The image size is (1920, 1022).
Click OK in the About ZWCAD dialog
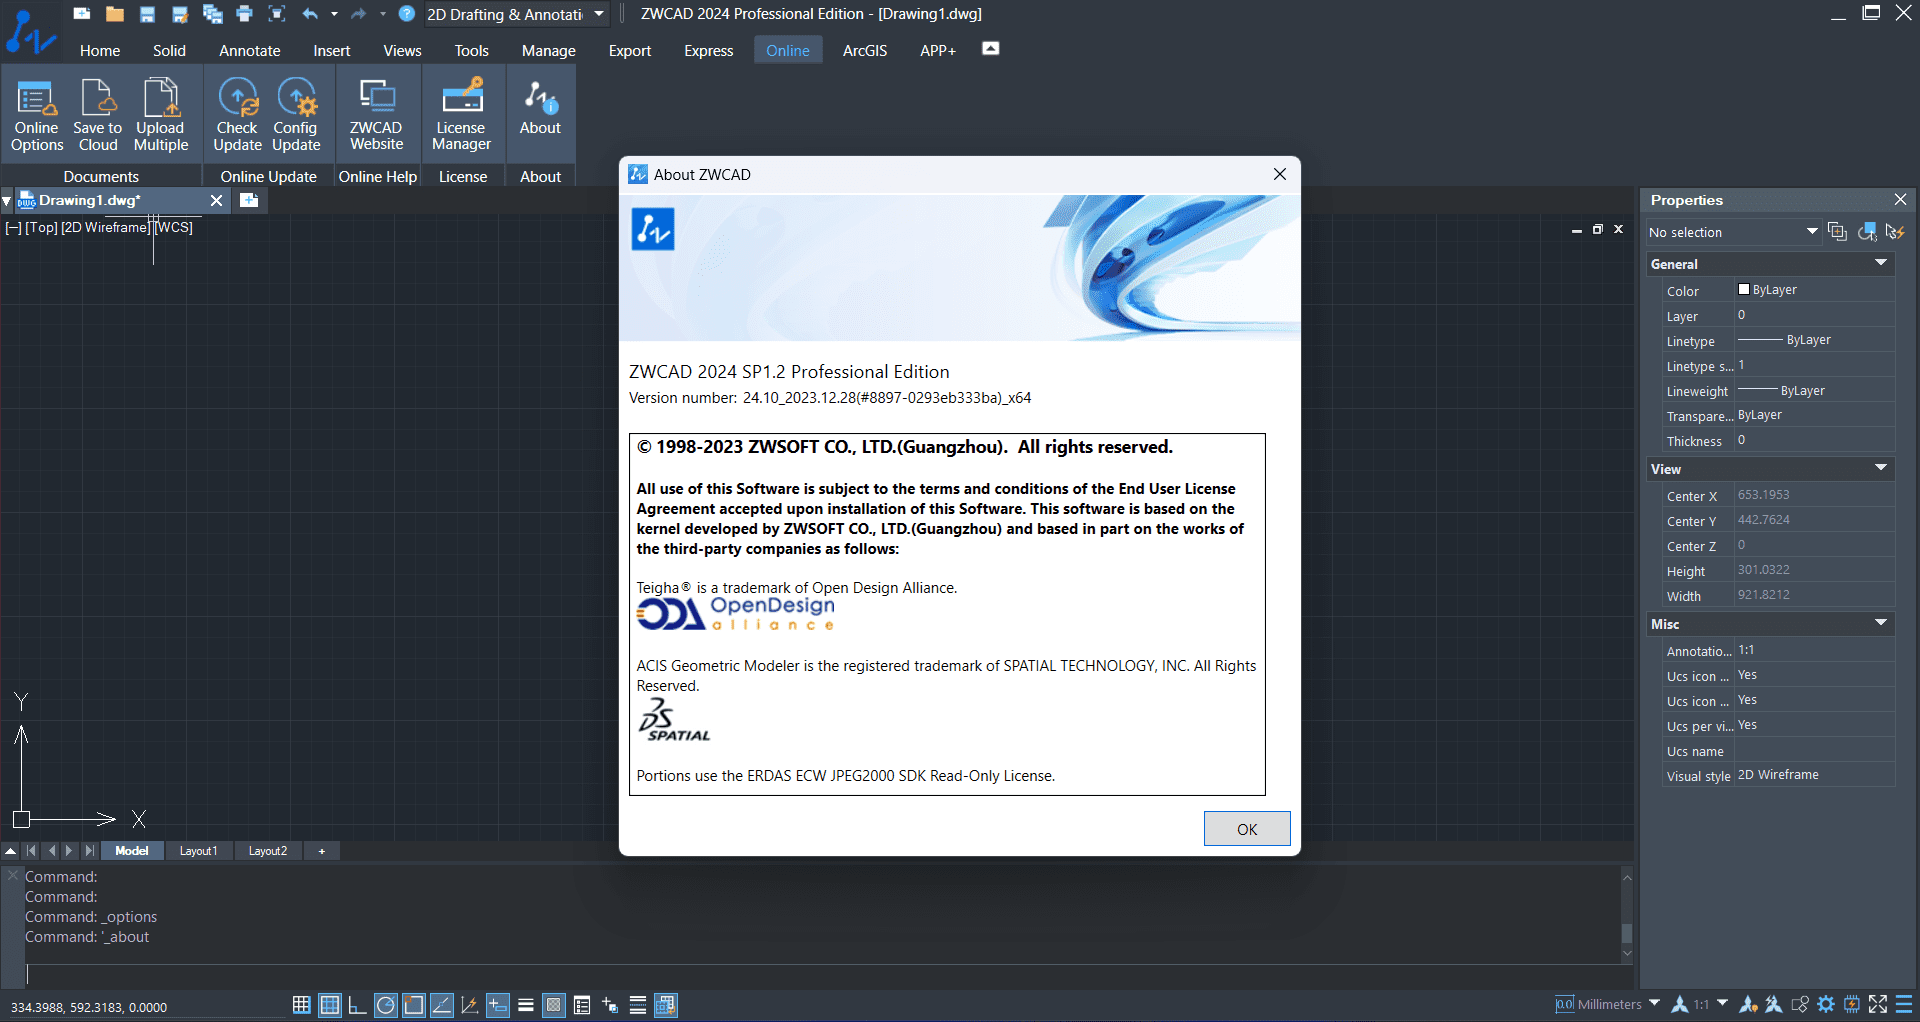pos(1247,829)
